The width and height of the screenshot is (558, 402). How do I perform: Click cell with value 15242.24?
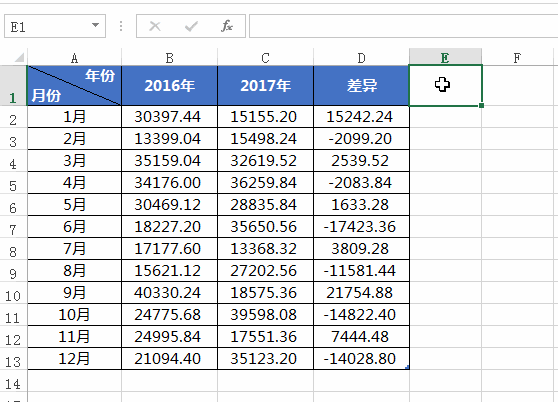[362, 117]
